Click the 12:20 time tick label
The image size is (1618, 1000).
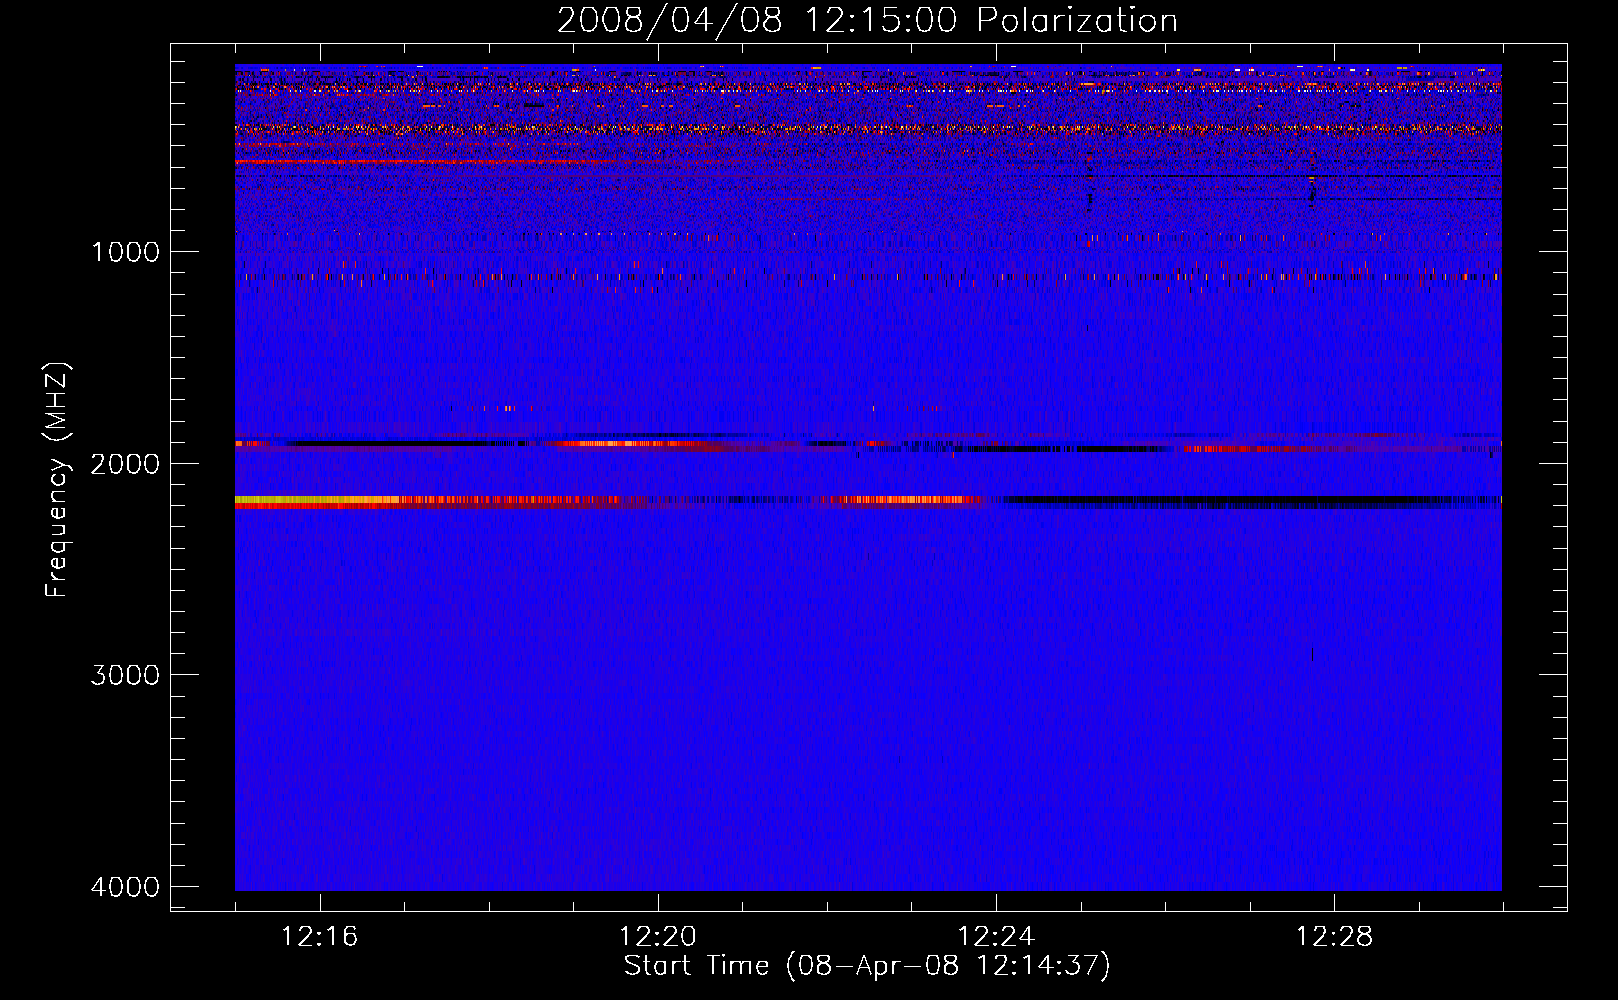click(x=658, y=937)
